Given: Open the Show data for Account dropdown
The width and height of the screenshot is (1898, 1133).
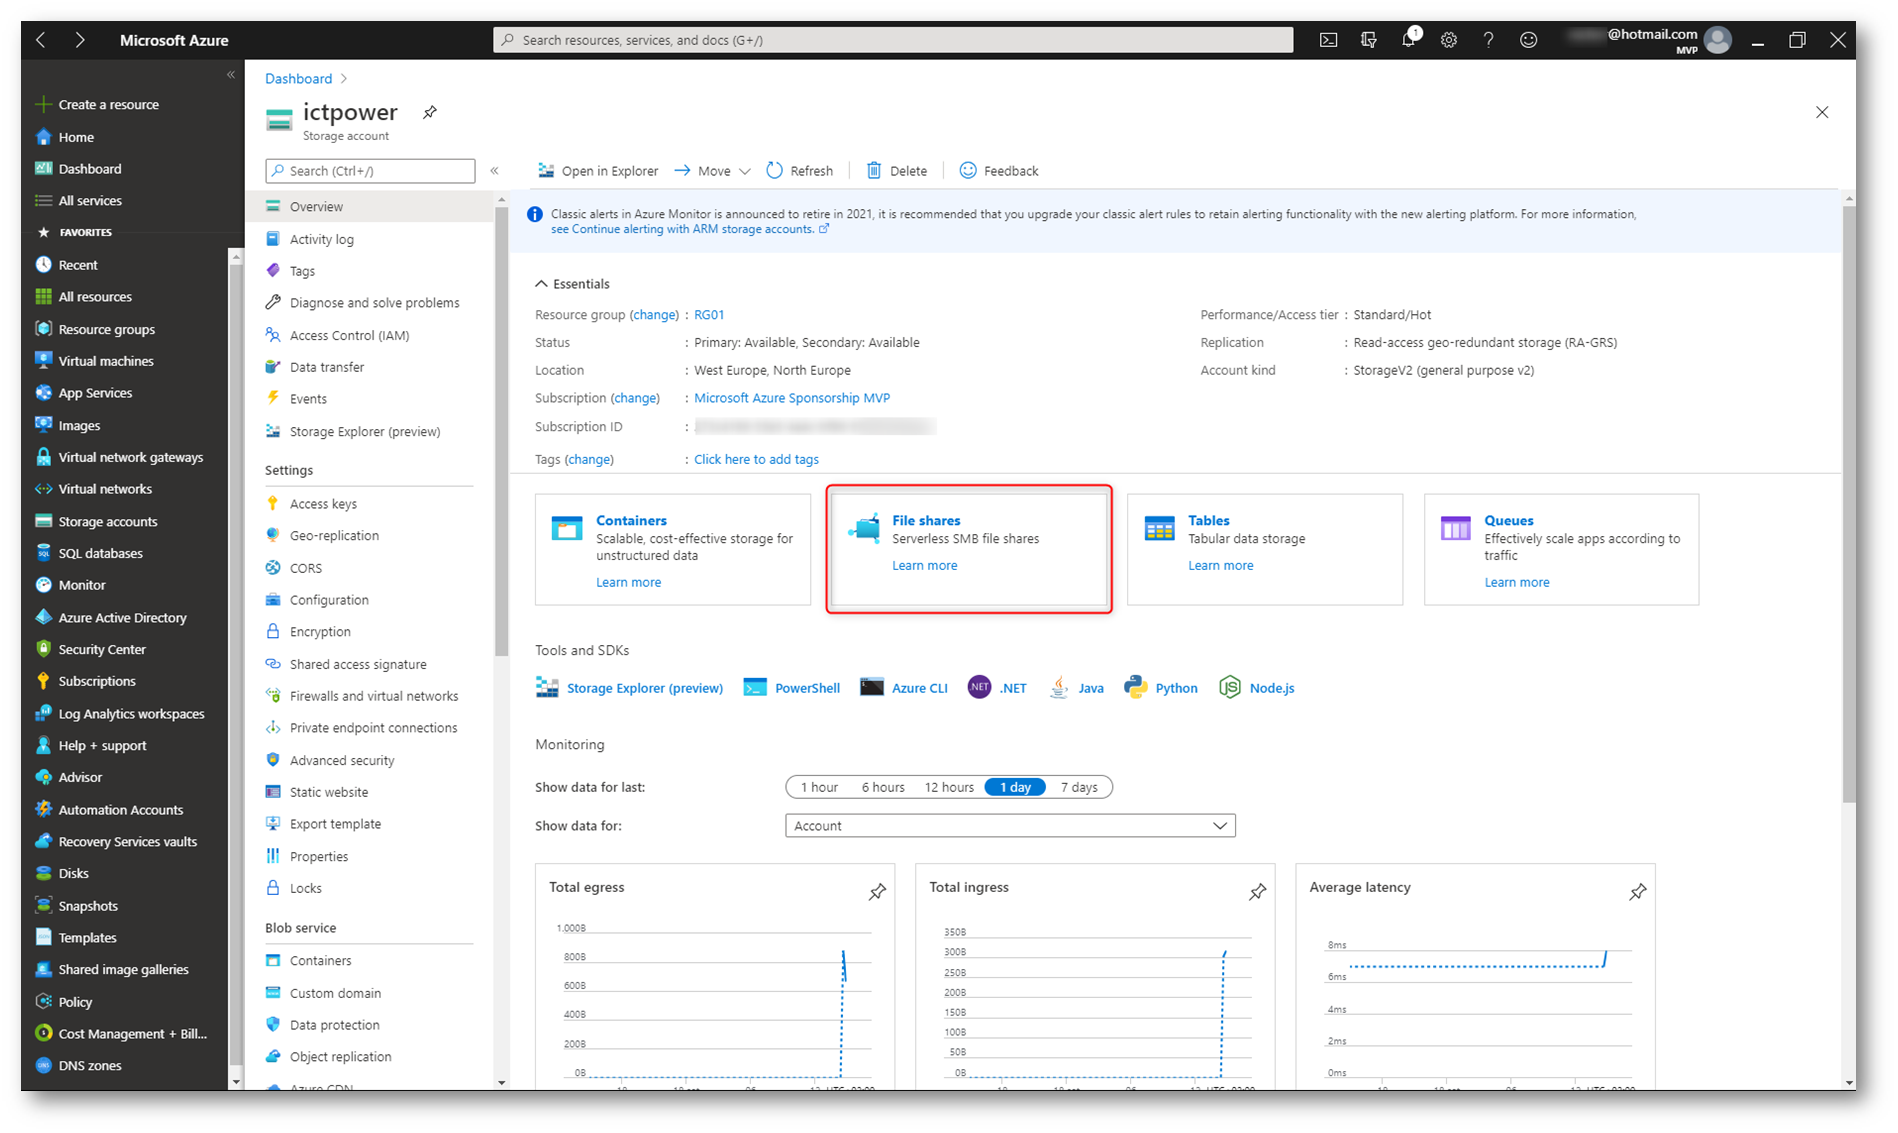Looking at the screenshot, I should [1010, 826].
